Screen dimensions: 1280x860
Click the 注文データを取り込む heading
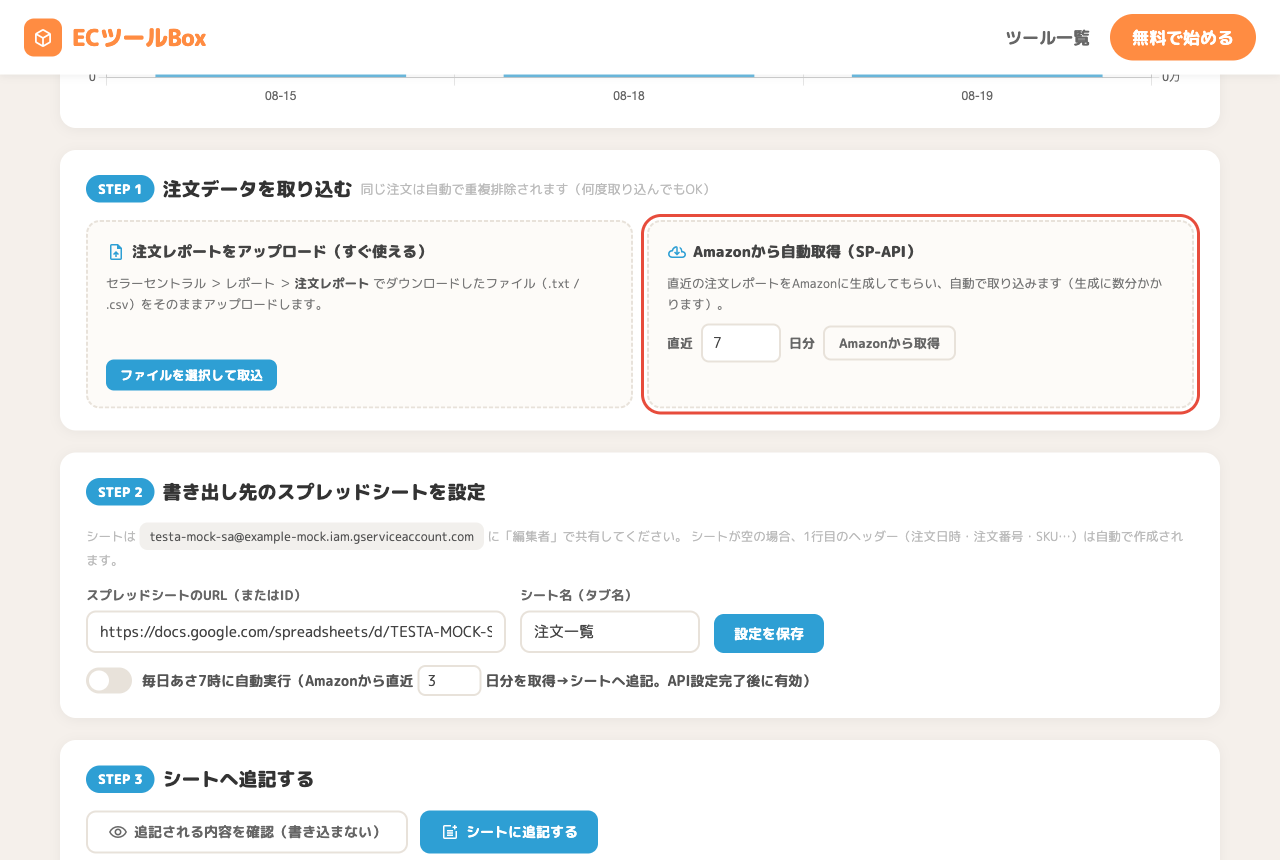tap(257, 189)
